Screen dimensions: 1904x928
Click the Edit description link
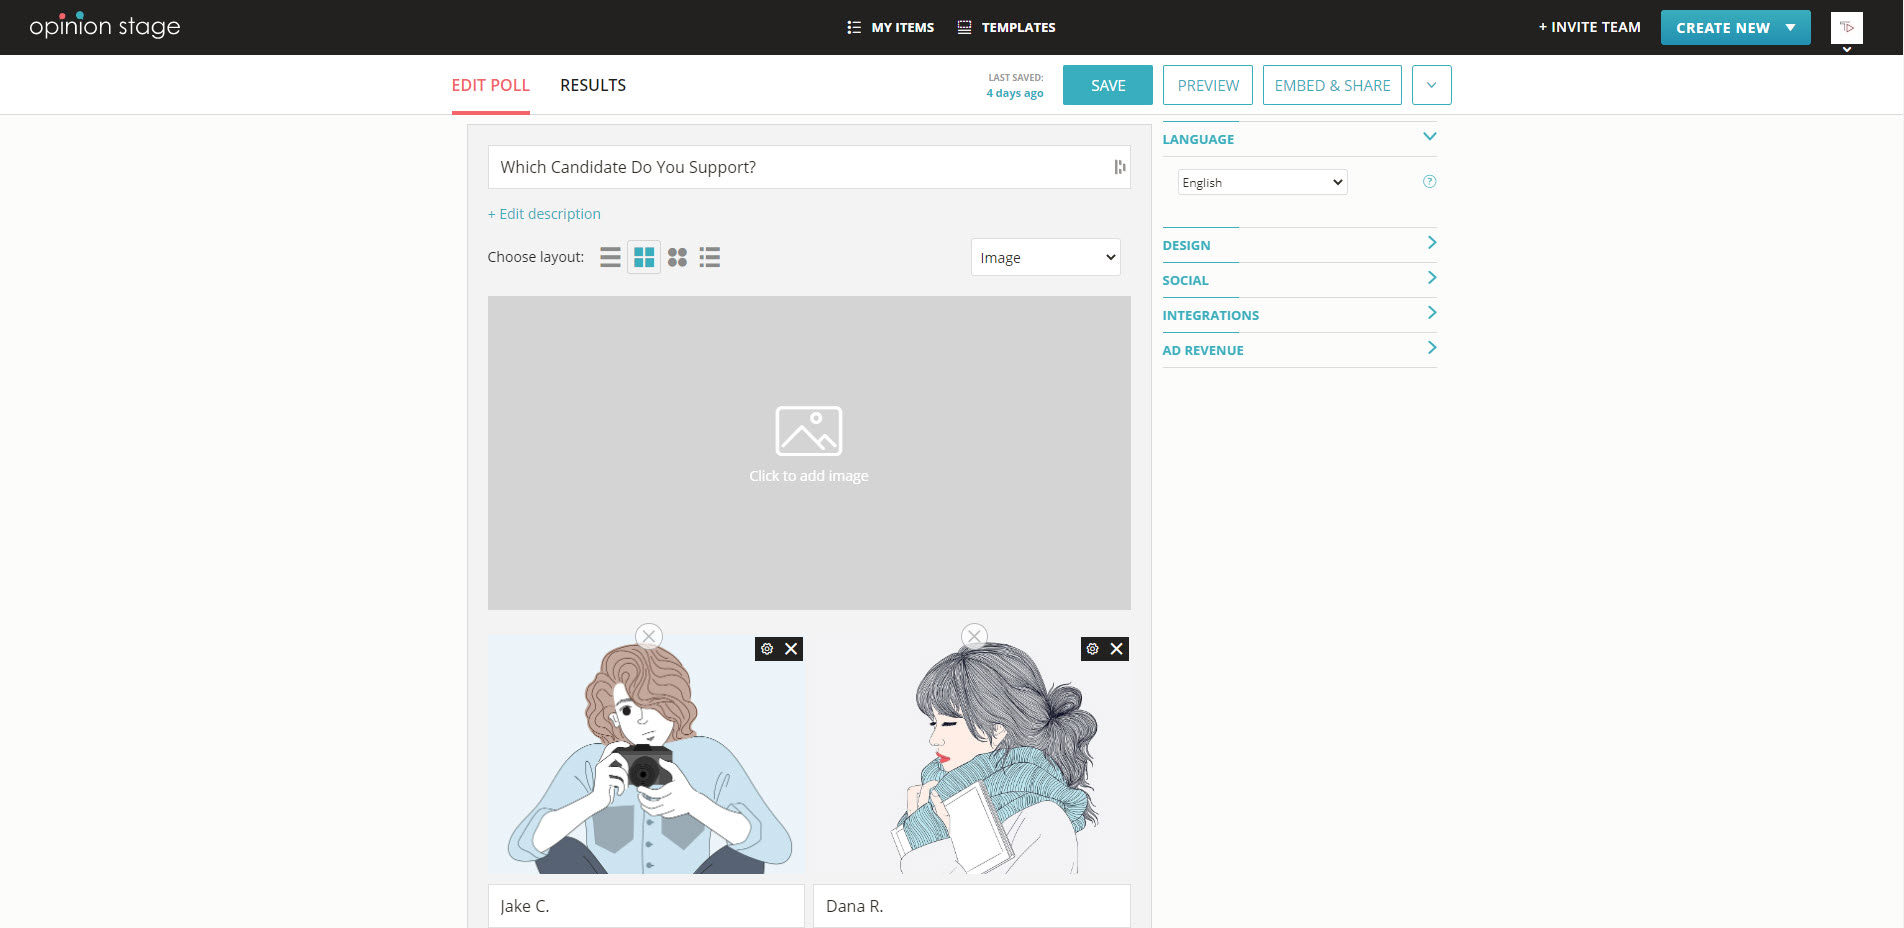pyautogui.click(x=544, y=214)
